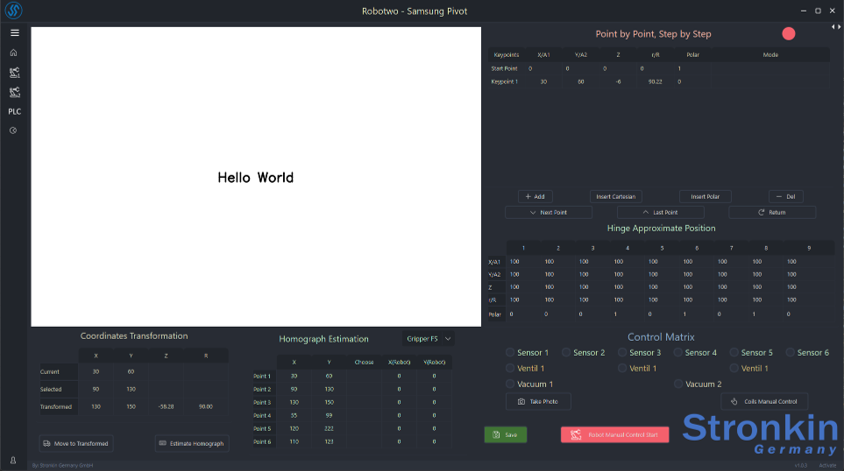Screen dimensions: 844x471
Task: Click hinge column 9 header
Action: point(809,248)
